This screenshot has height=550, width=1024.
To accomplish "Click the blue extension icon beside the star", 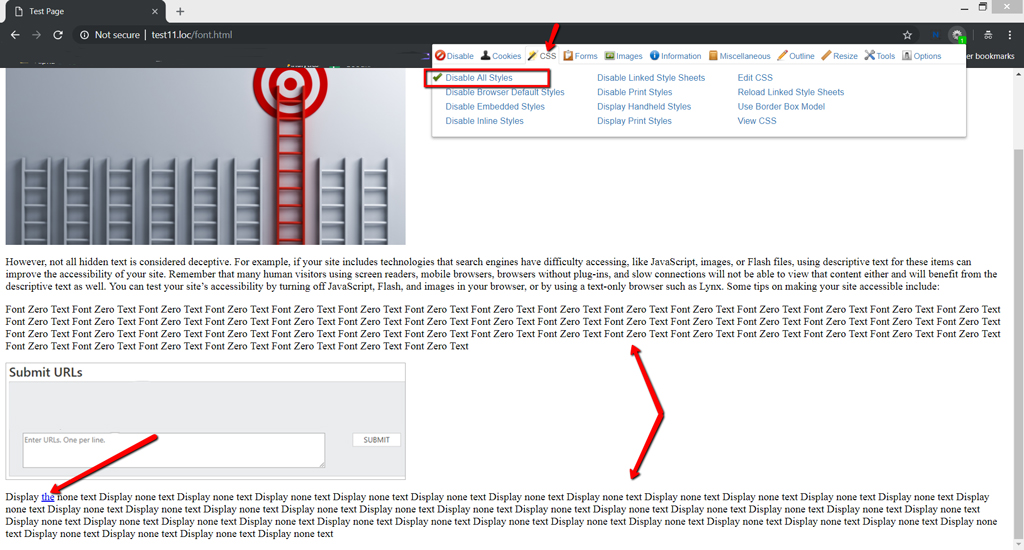I will click(x=936, y=35).
